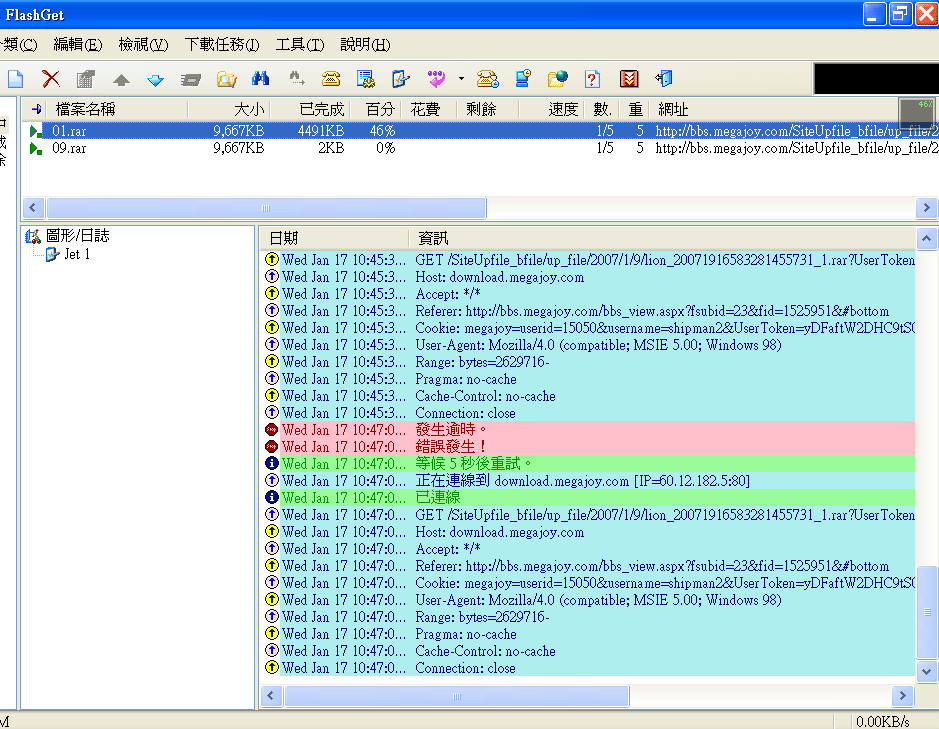Screen dimensions: 939x729
Task: Click the log pane scroll left arrow
Action: point(271,696)
